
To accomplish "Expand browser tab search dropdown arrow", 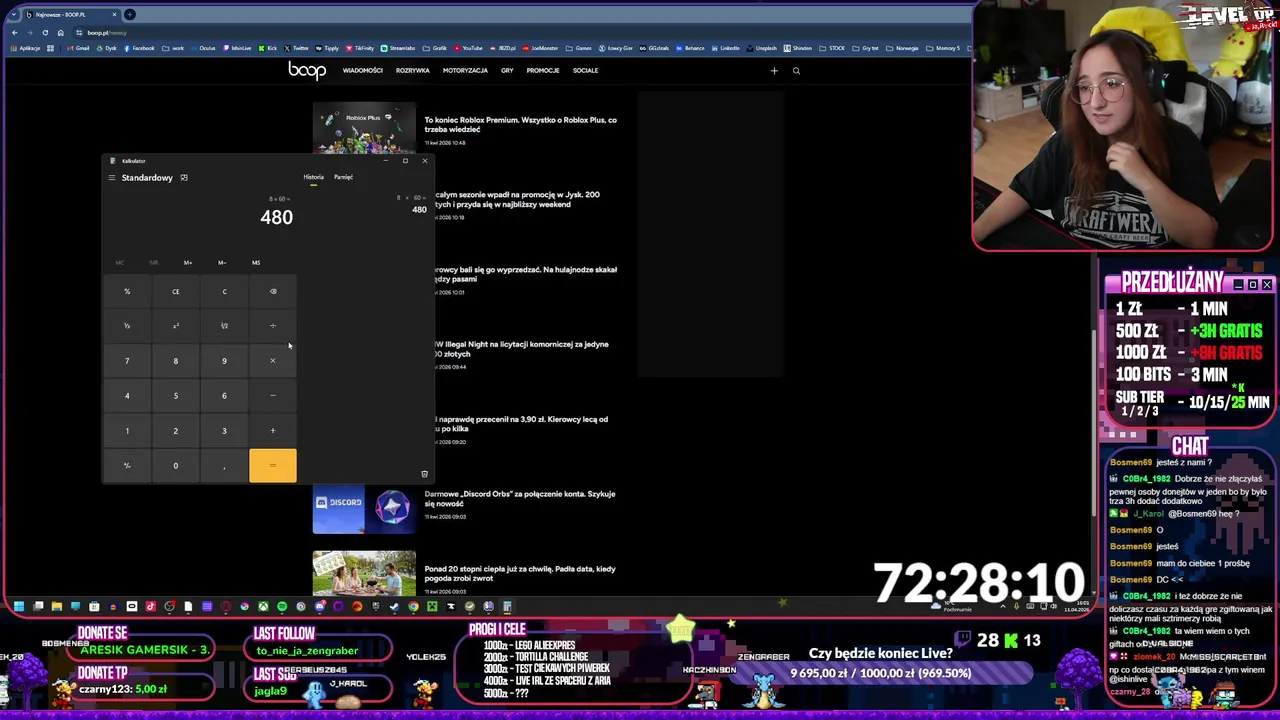I will (14, 15).
